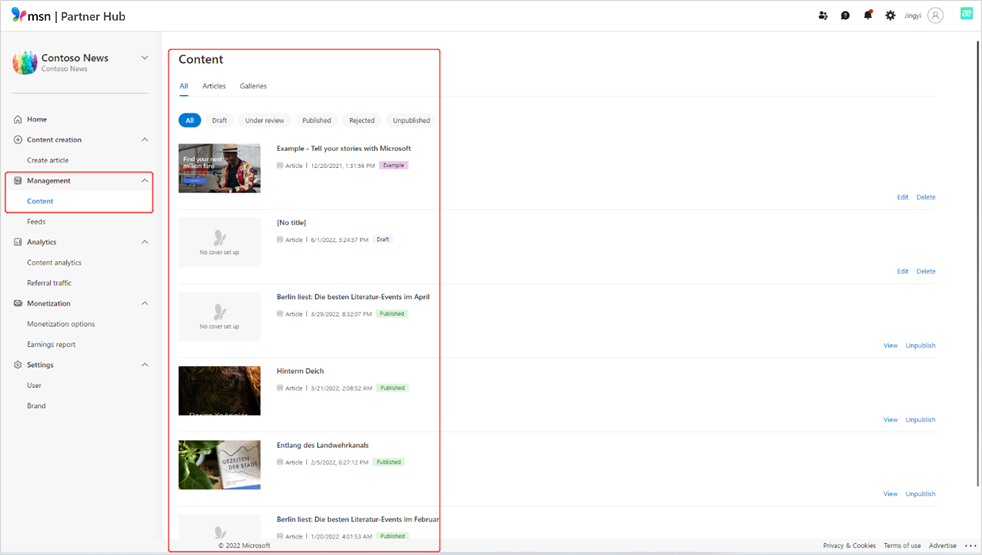Open the help question bubble icon
Screen dimensions: 982x555
point(845,15)
